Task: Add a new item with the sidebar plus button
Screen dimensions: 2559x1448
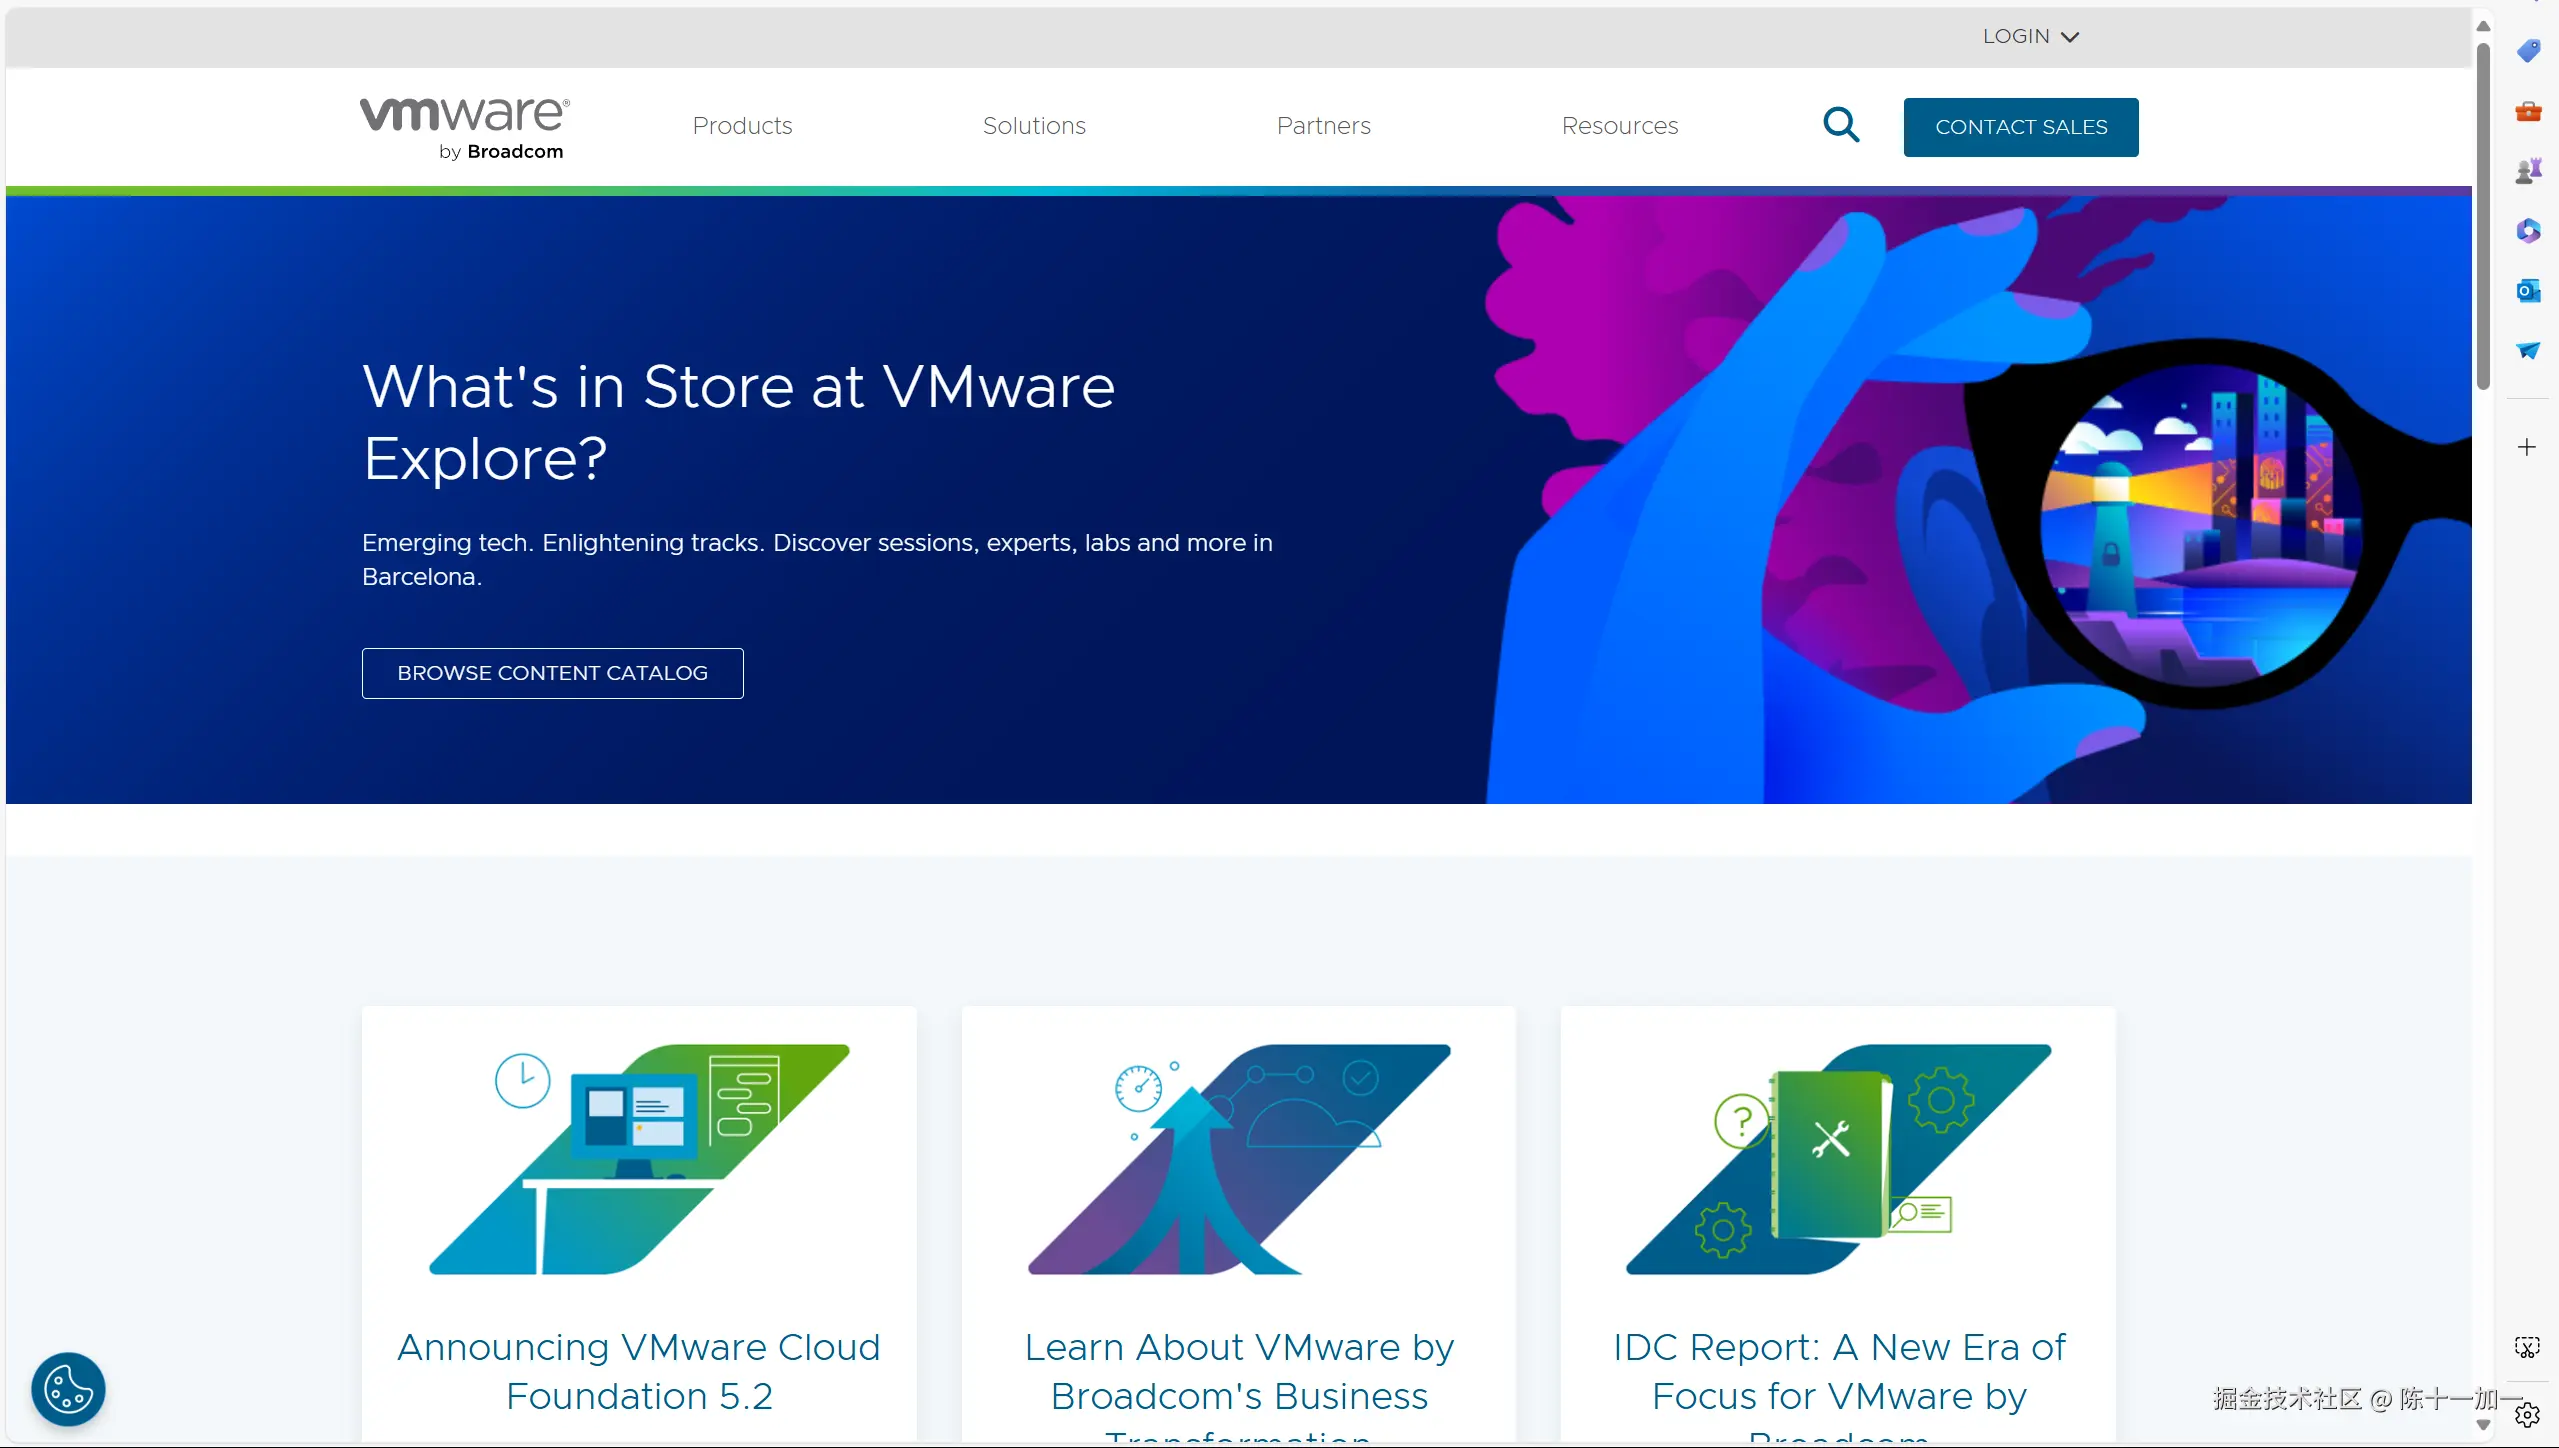Action: click(x=2527, y=447)
